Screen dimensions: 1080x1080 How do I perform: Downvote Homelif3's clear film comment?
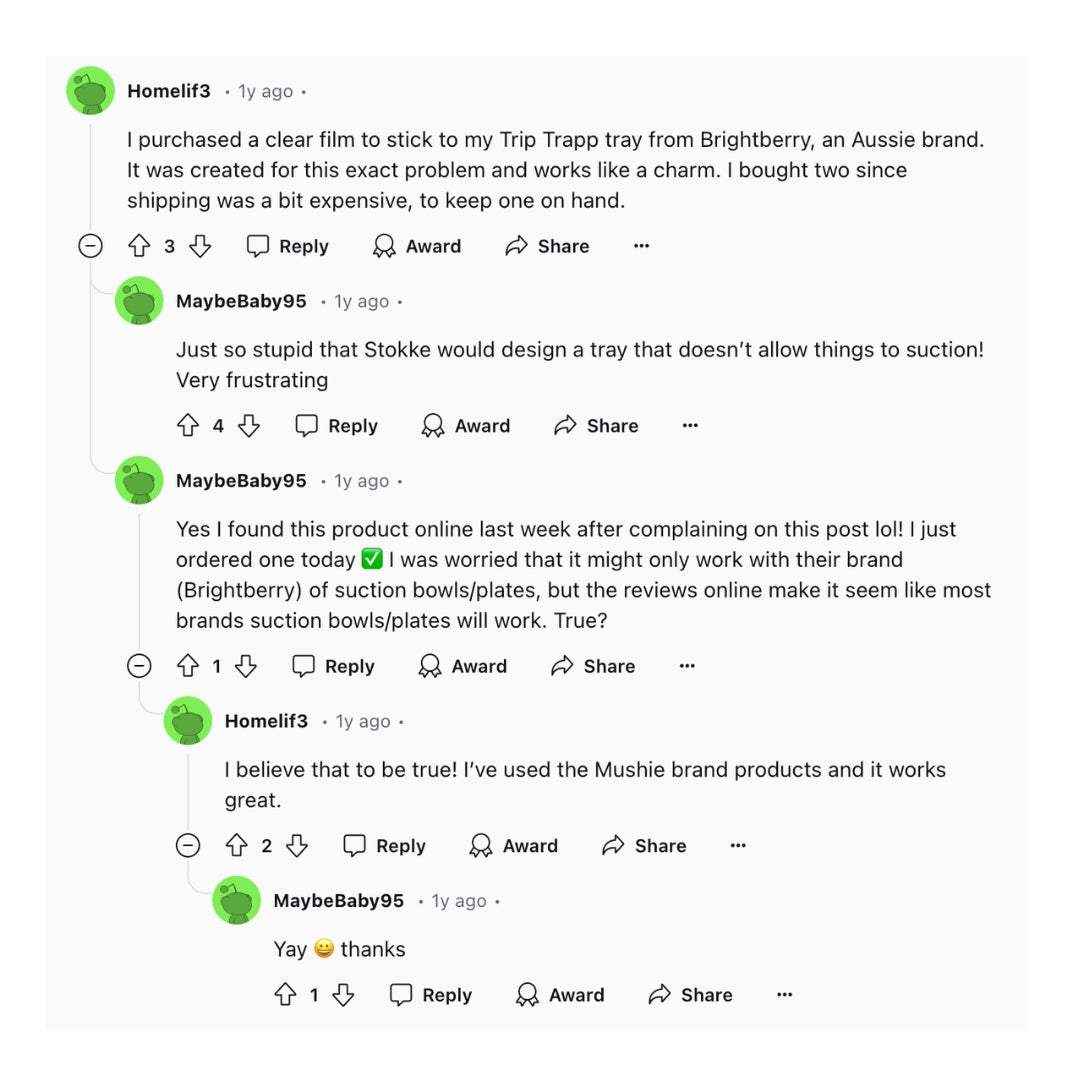pyautogui.click(x=200, y=246)
